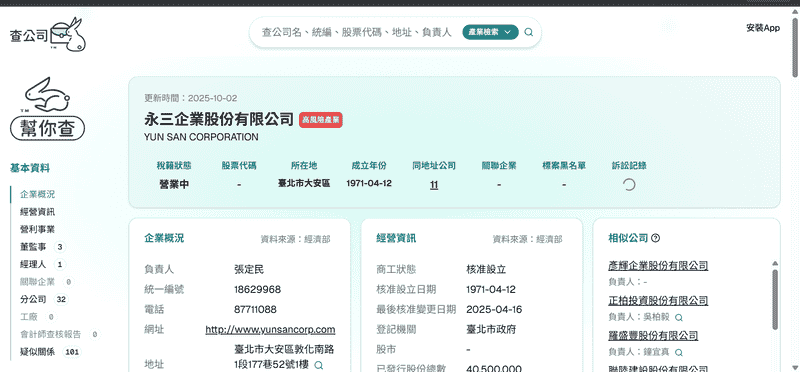Screen dimensions: 800x372
Task: Click 臺北市大安區 location value
Action: coord(304,183)
